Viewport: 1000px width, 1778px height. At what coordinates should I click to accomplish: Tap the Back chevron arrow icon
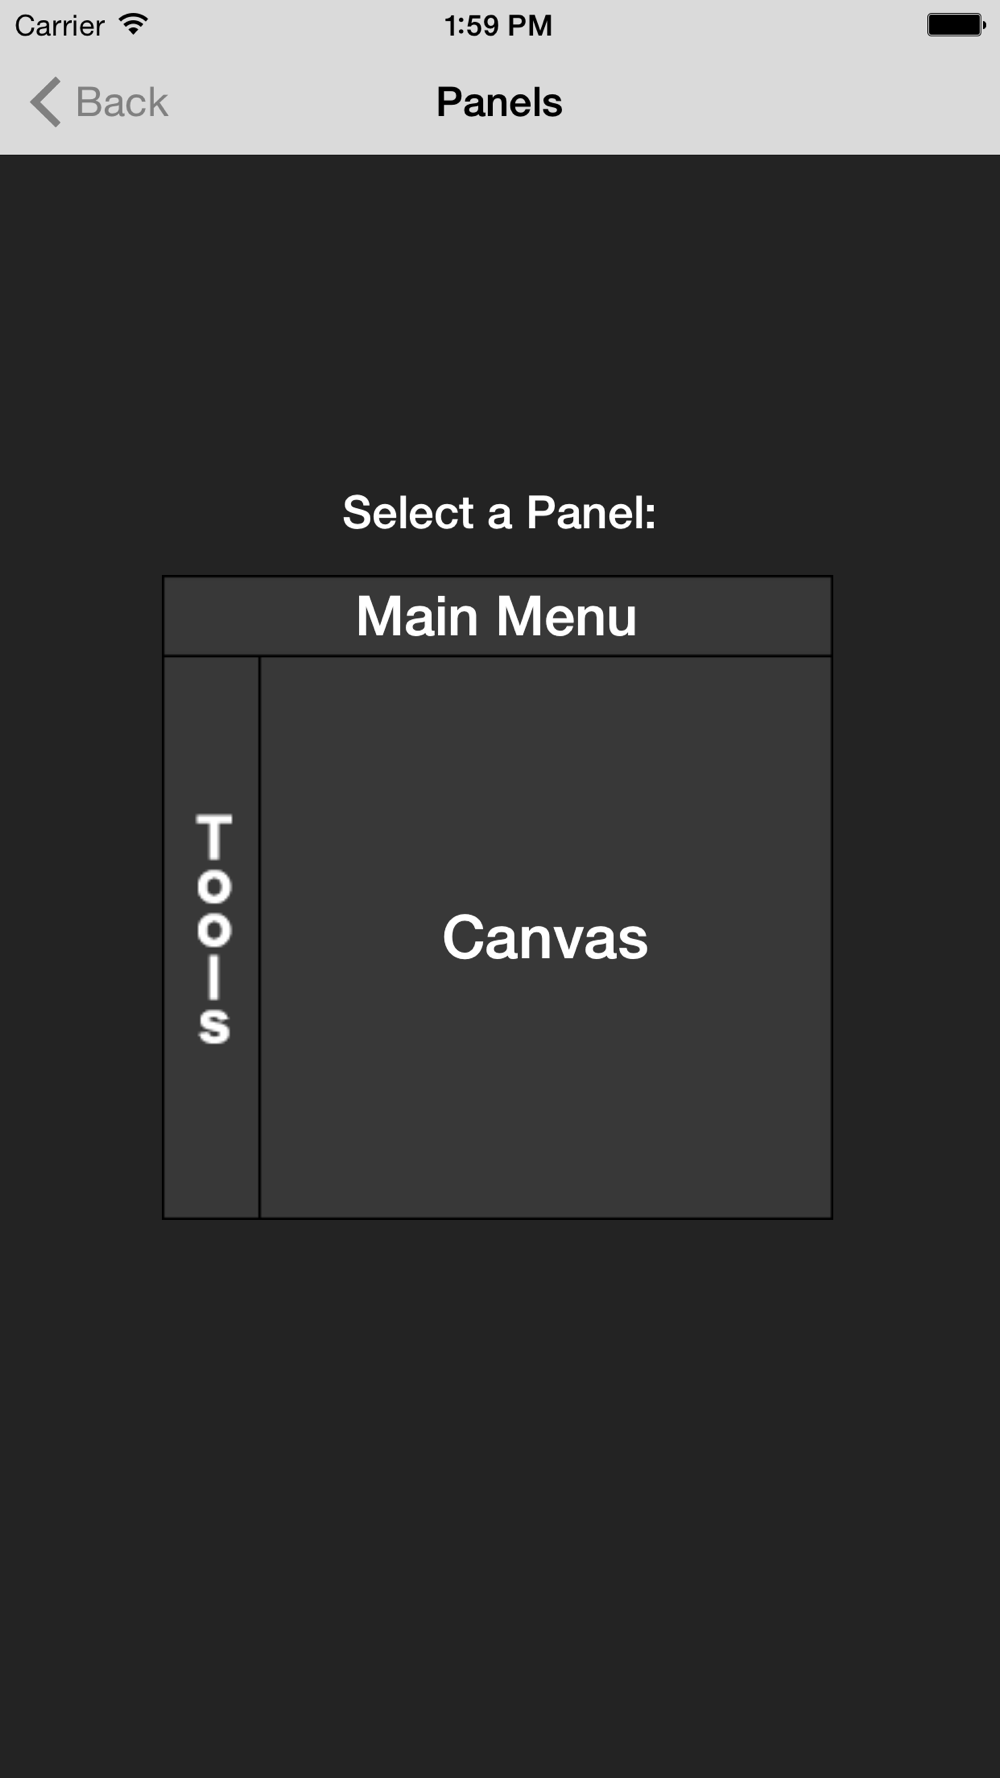pyautogui.click(x=45, y=102)
